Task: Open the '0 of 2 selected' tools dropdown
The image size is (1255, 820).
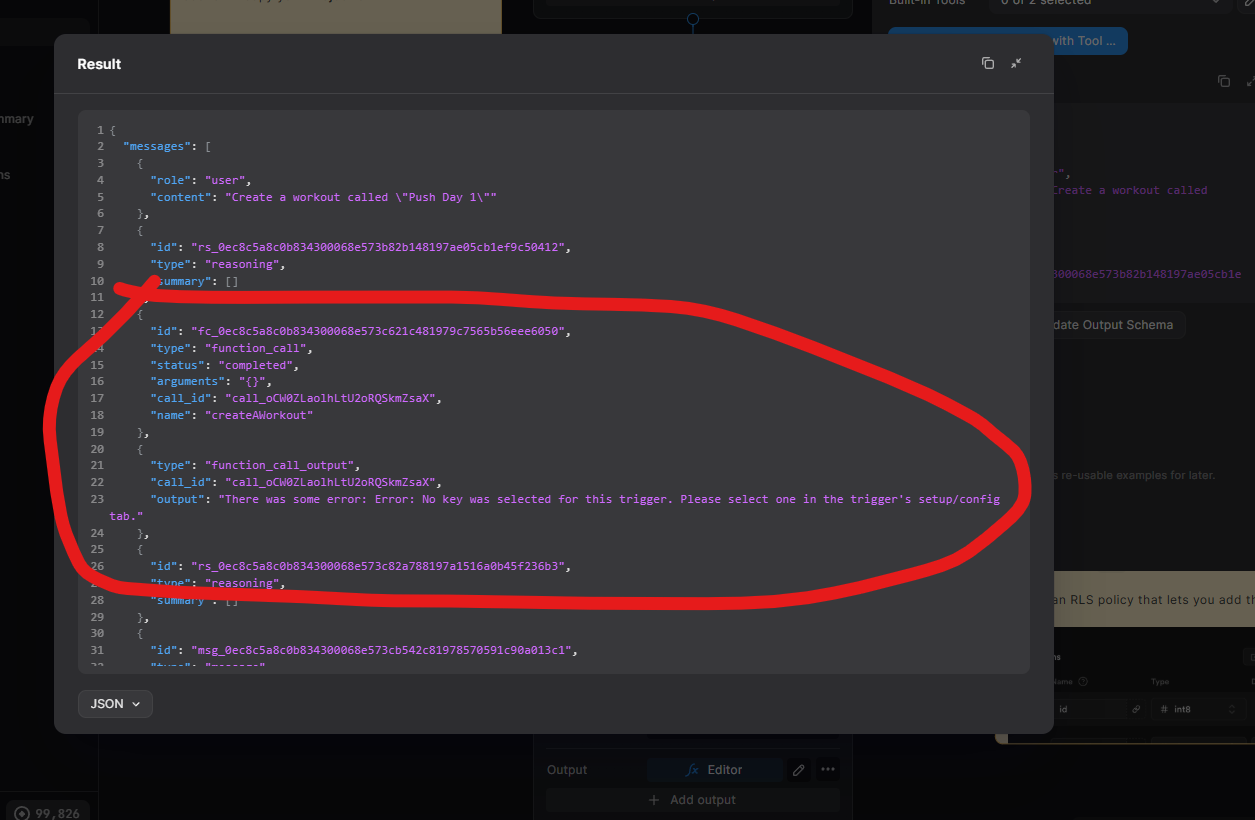Action: point(1111,3)
